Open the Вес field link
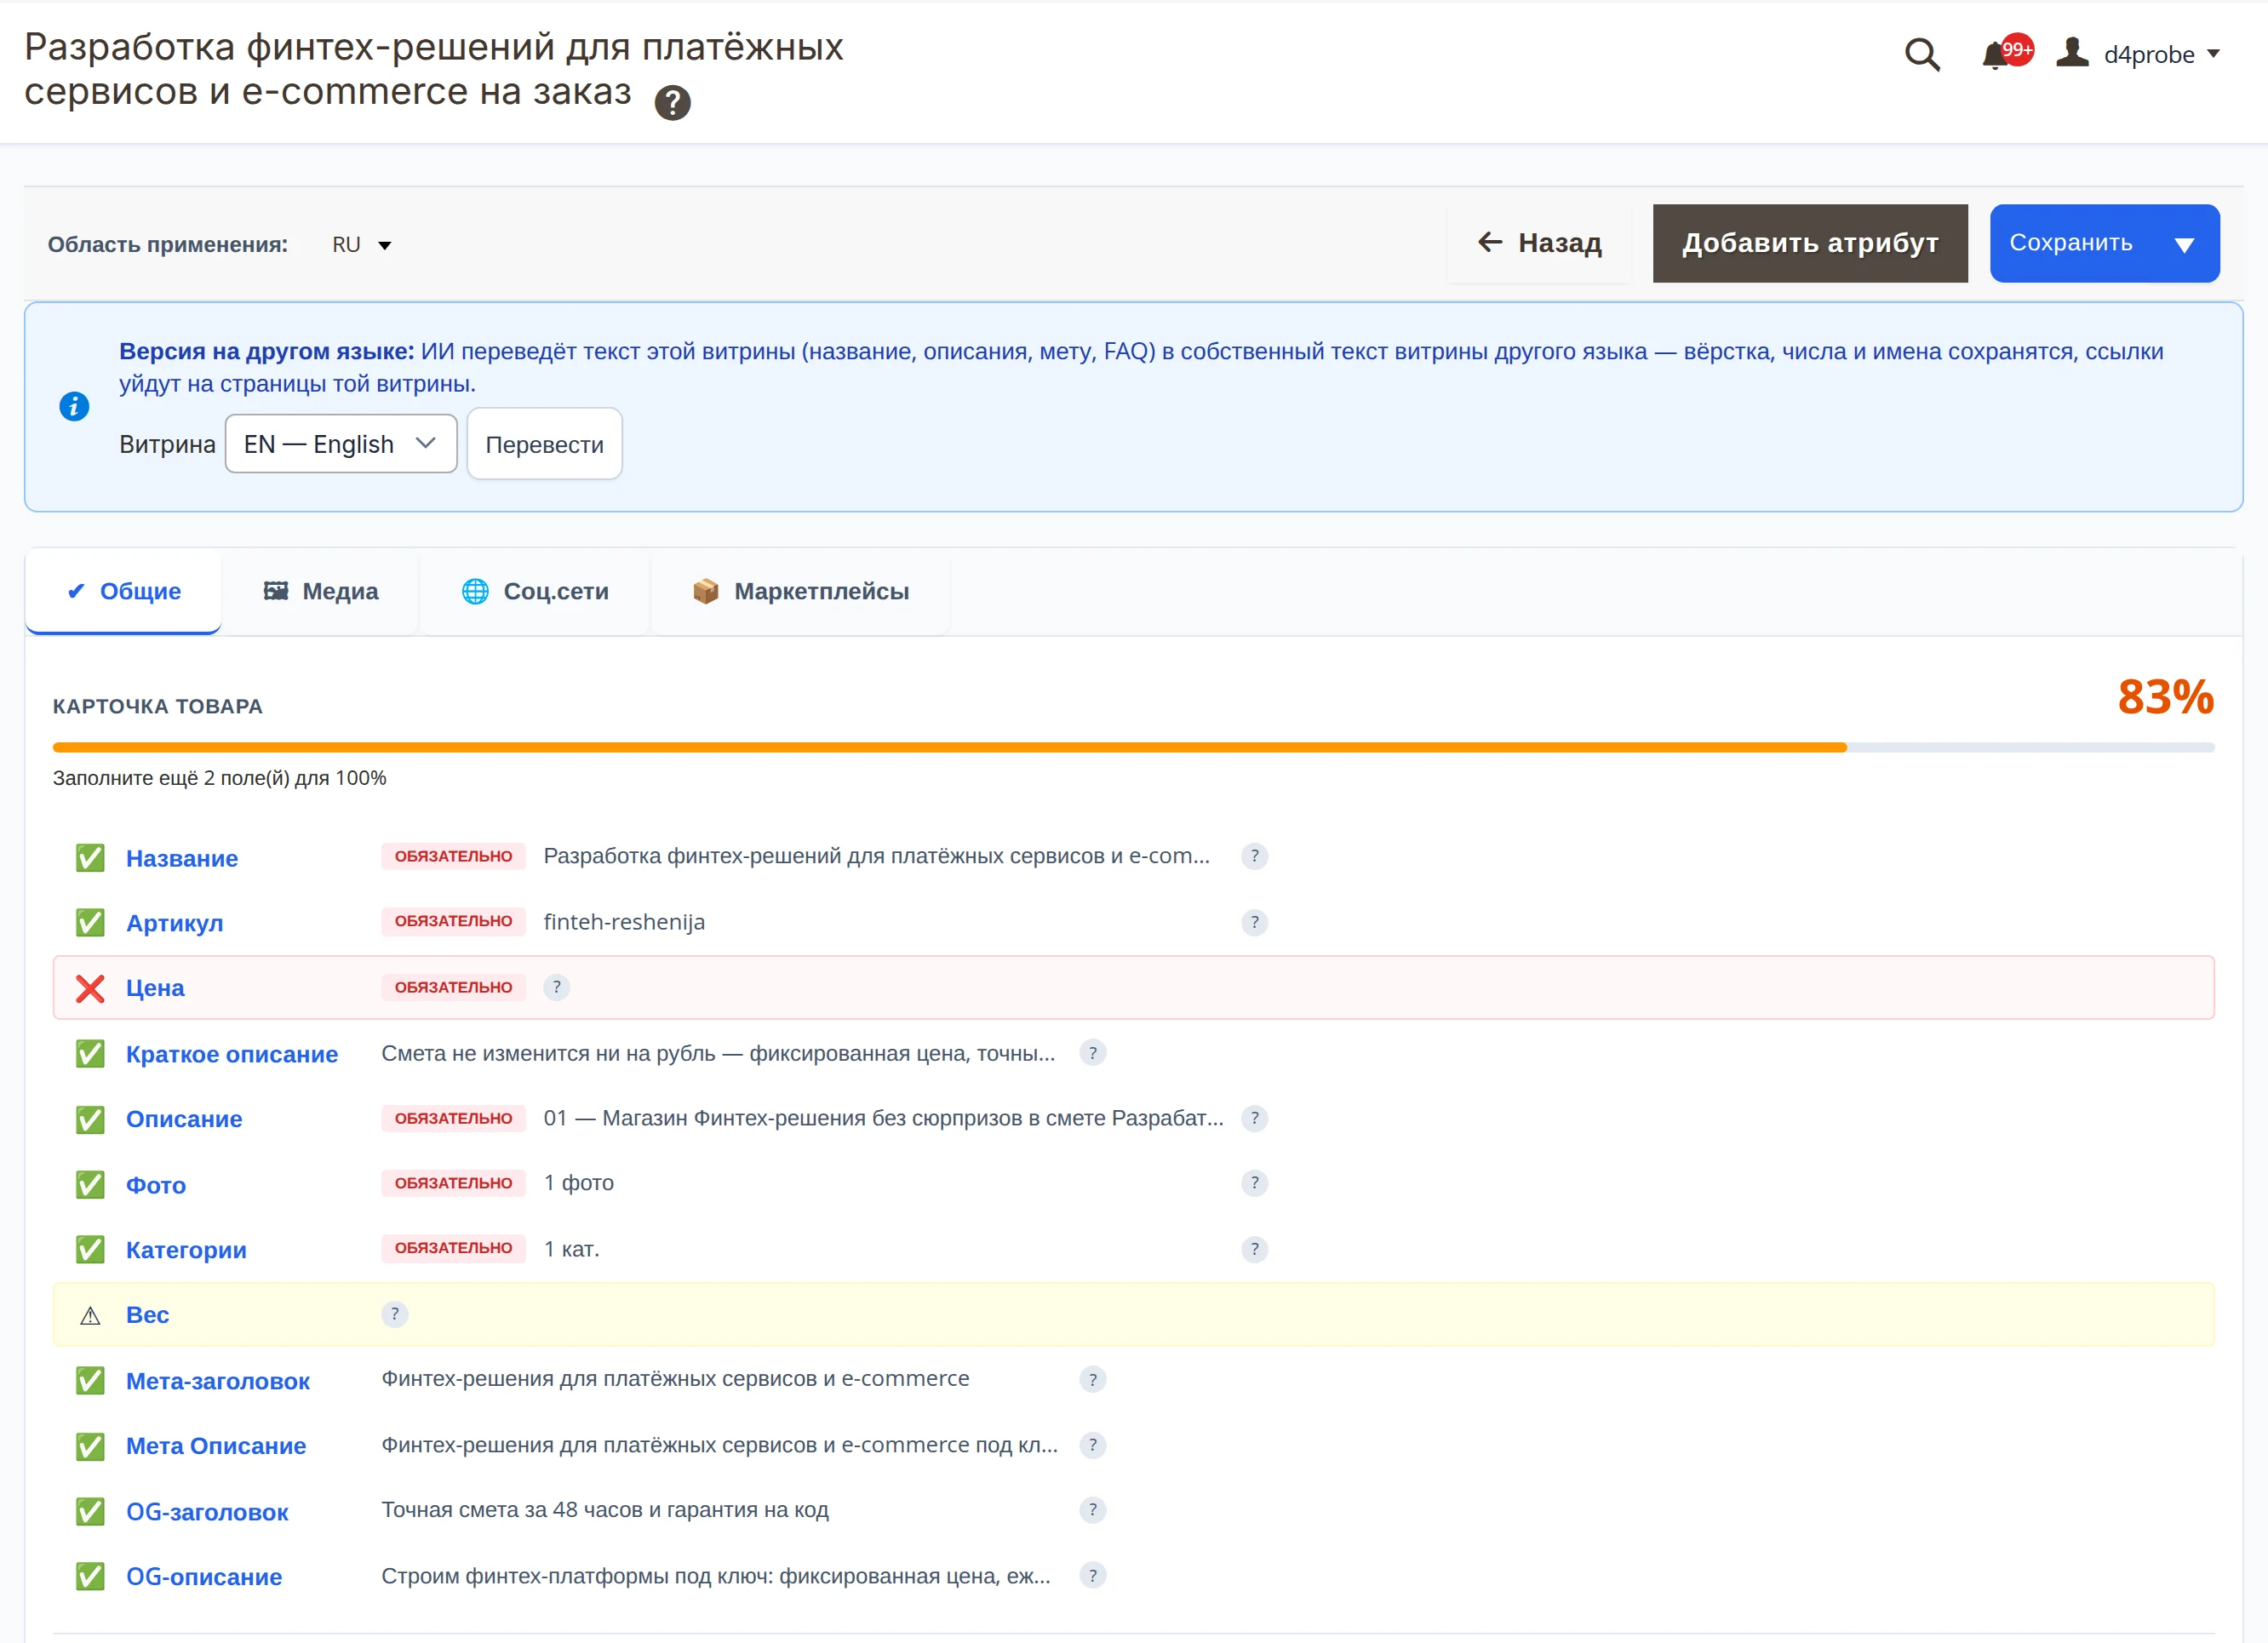 pos(147,1315)
